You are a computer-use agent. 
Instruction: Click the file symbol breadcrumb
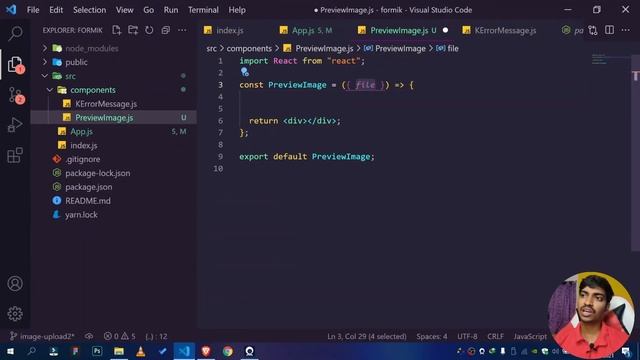pyautogui.click(x=448, y=49)
